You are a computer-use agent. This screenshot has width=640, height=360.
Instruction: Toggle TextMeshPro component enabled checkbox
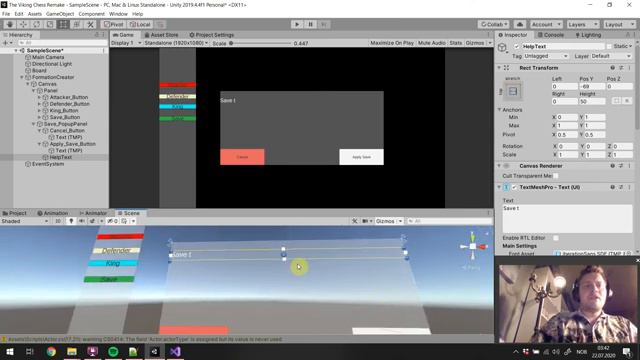click(x=514, y=187)
